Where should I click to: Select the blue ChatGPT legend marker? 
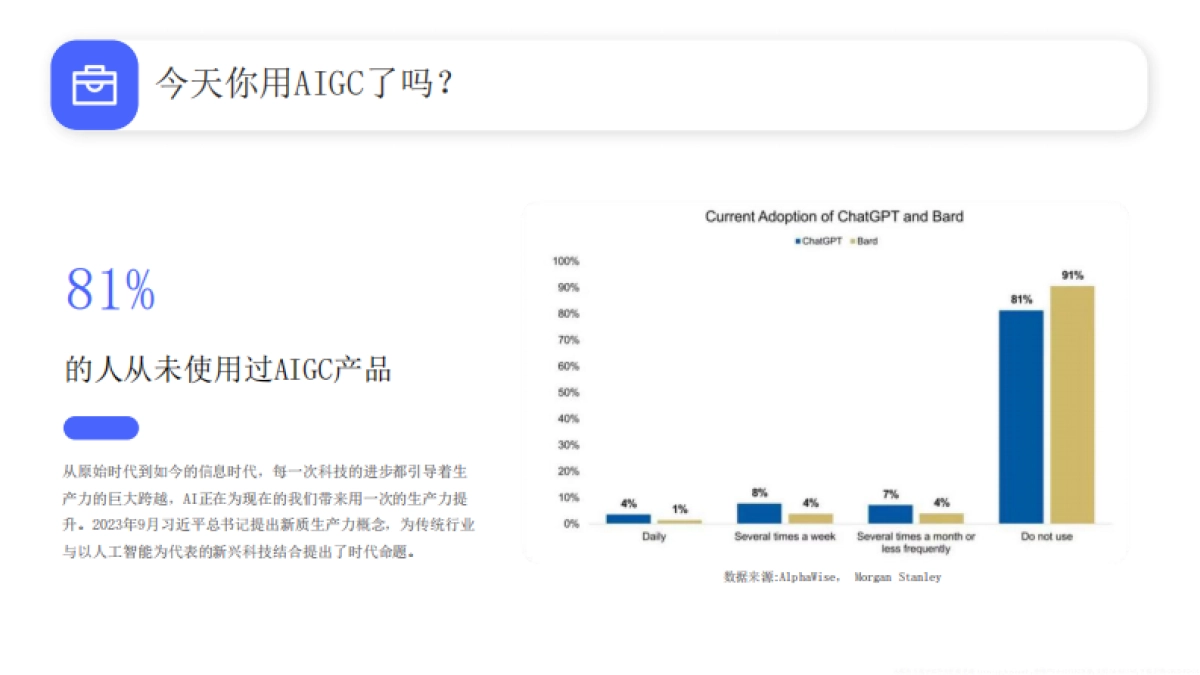[798, 240]
